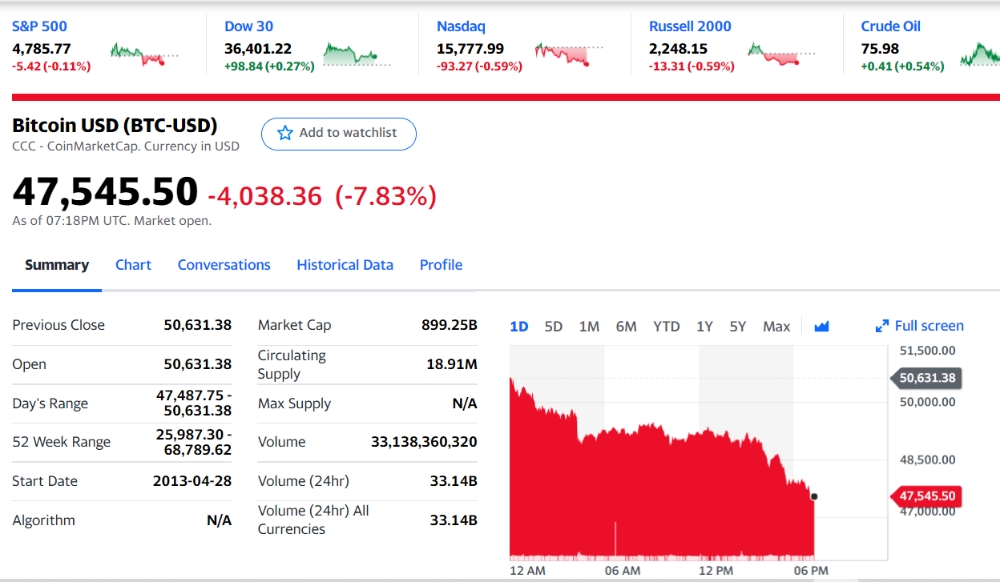Select the Max chart range
This screenshot has width=1000, height=582.
tap(777, 326)
